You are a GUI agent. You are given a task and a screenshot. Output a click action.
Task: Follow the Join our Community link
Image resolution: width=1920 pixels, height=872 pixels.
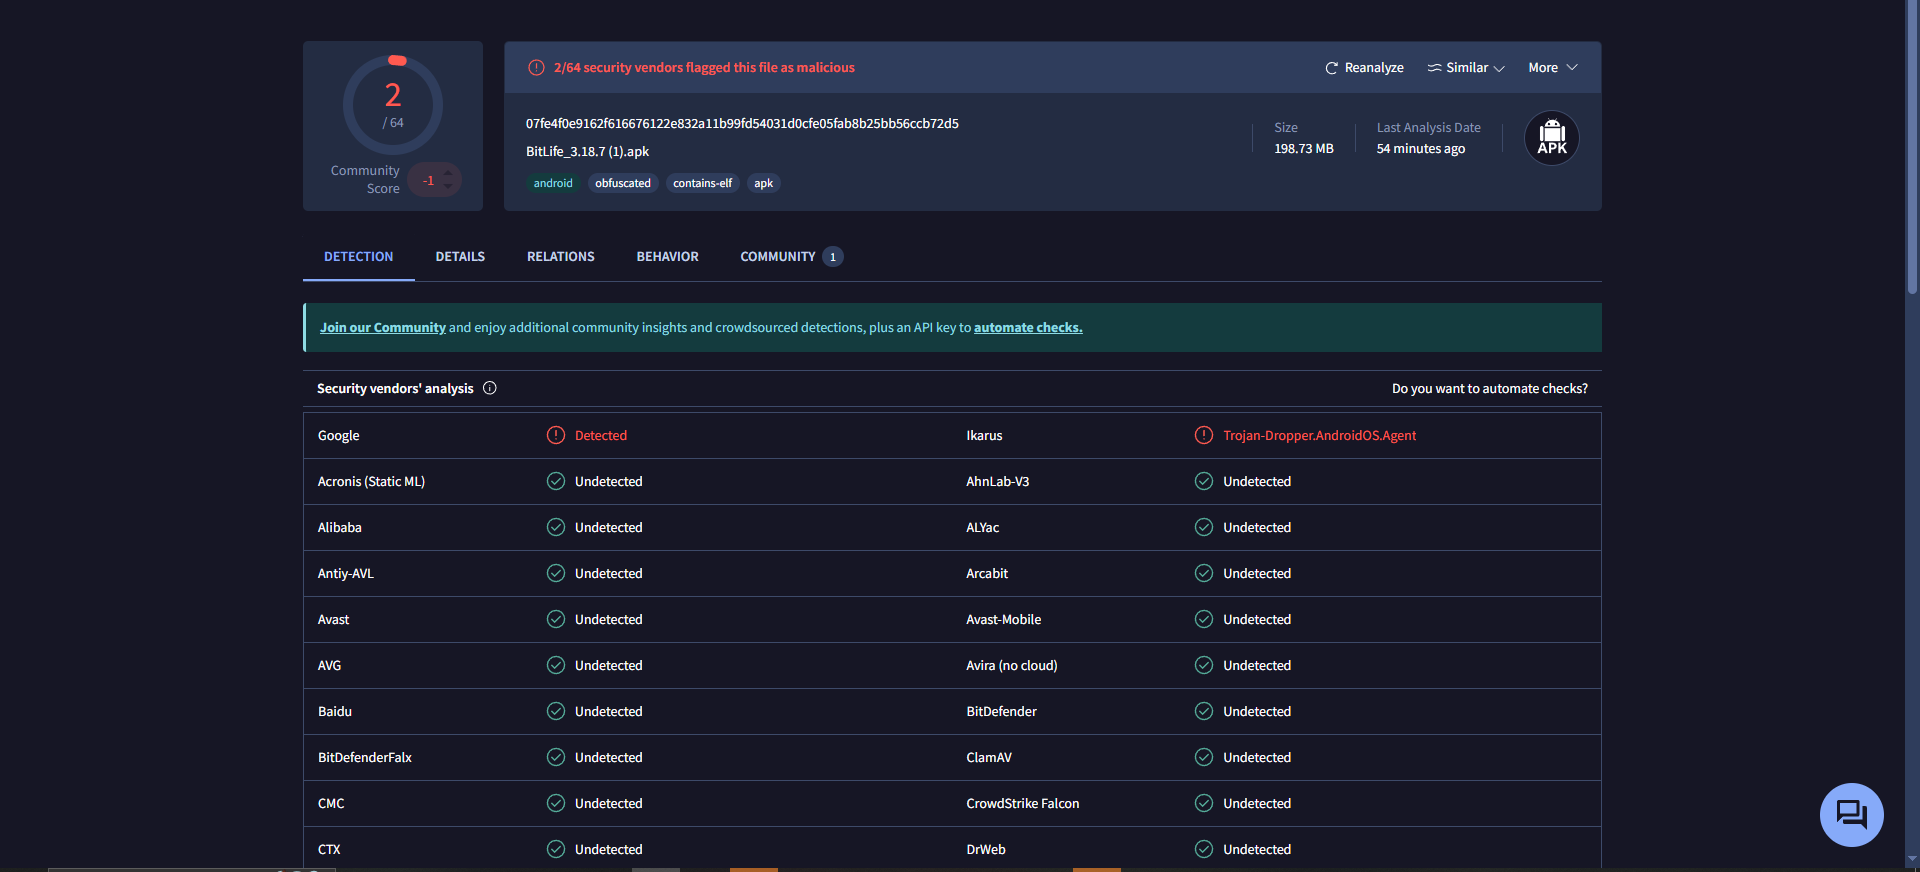[383, 328]
